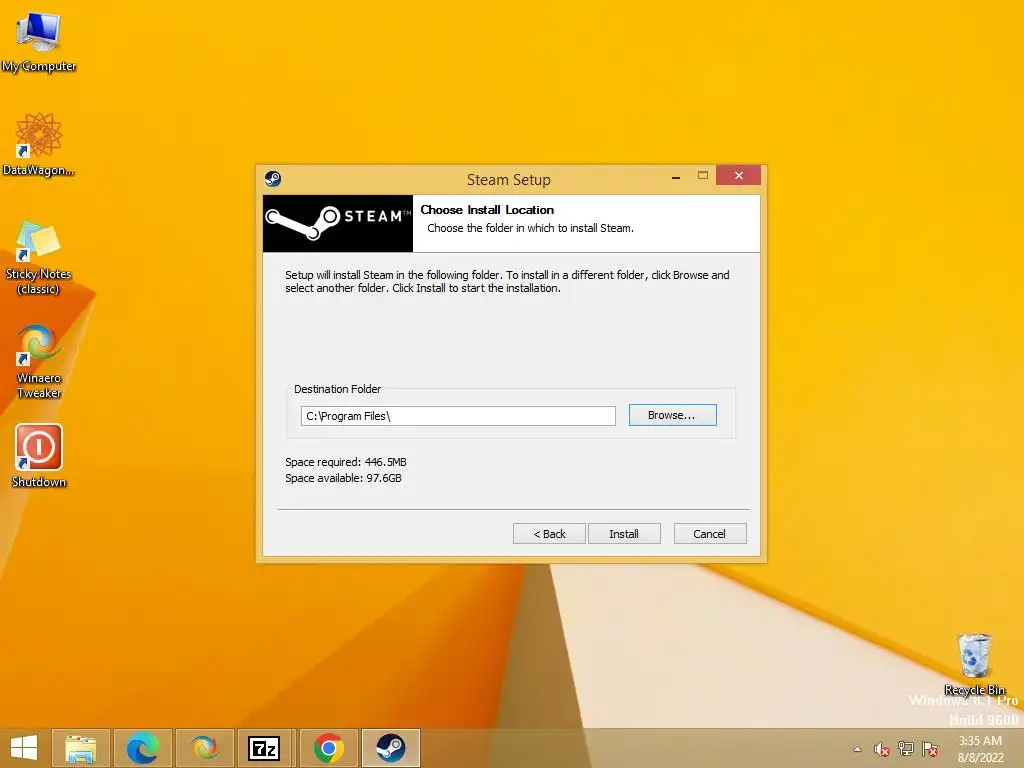Click the muted speaker tray icon
Screen dimensions: 1024x768
pos(882,749)
